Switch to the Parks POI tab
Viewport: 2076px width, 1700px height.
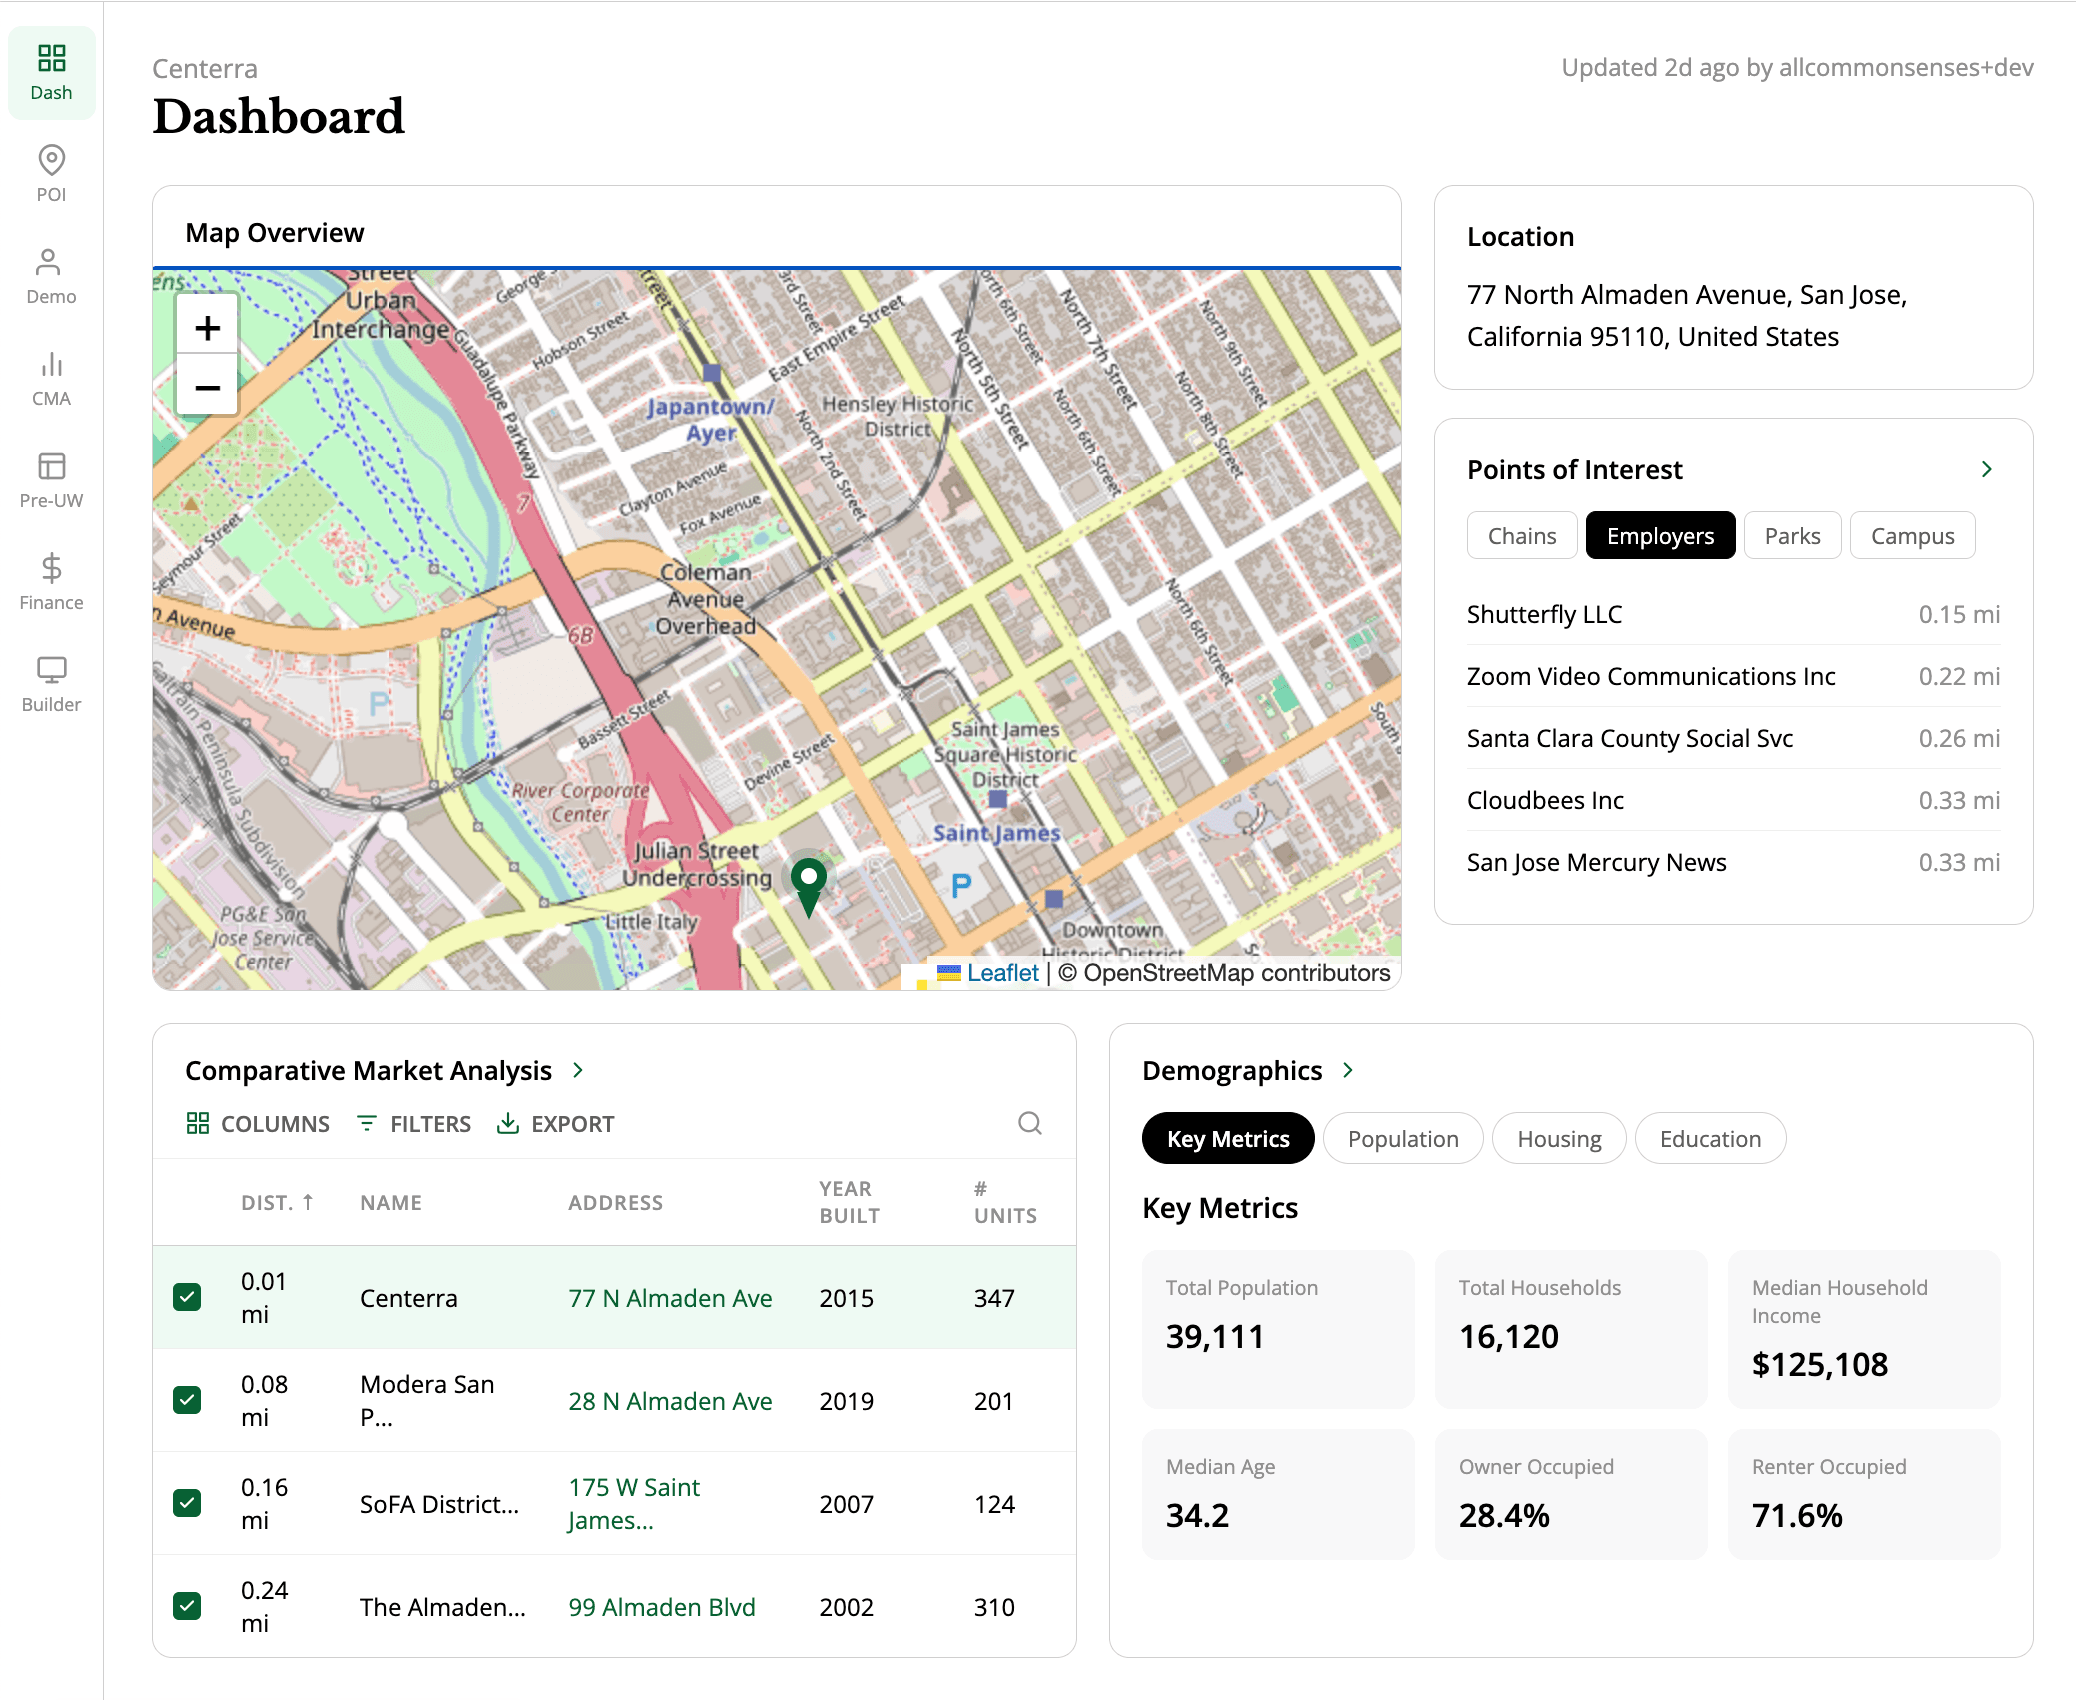pyautogui.click(x=1791, y=536)
